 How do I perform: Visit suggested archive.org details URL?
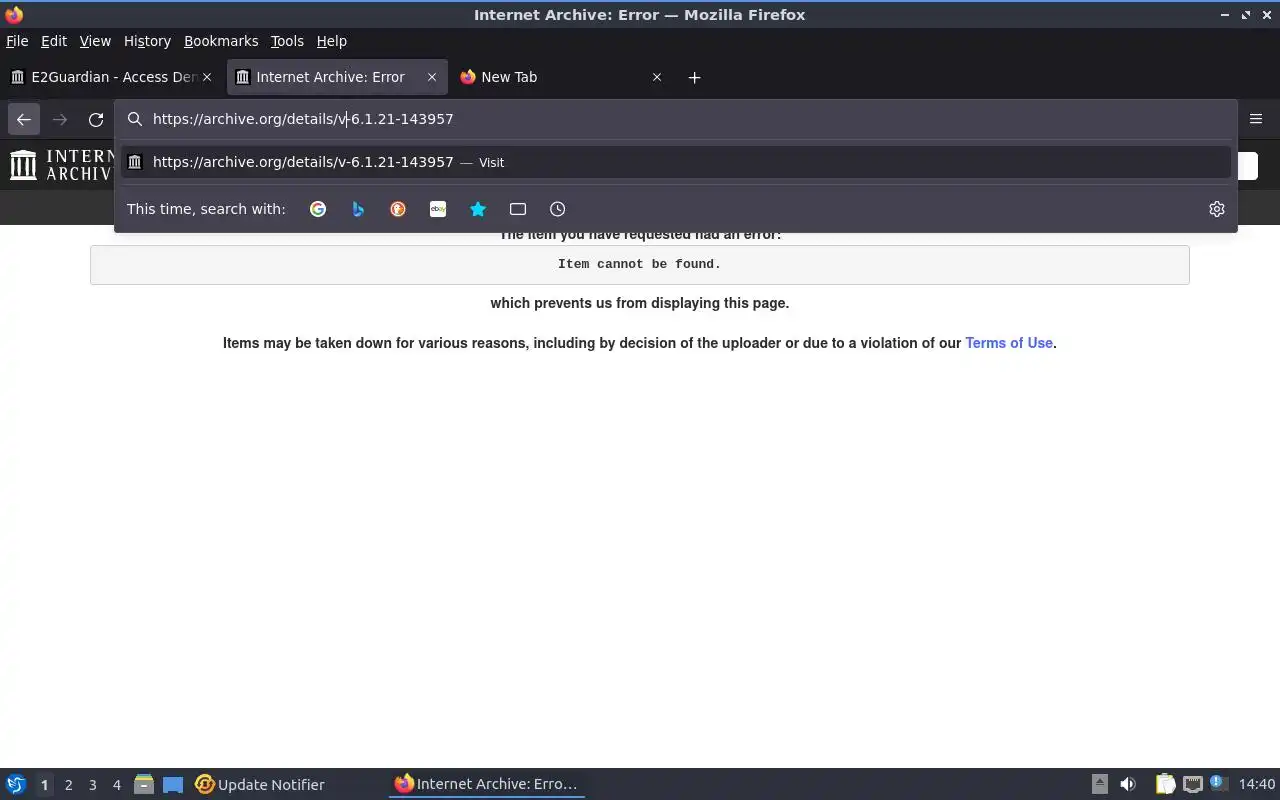click(676, 162)
